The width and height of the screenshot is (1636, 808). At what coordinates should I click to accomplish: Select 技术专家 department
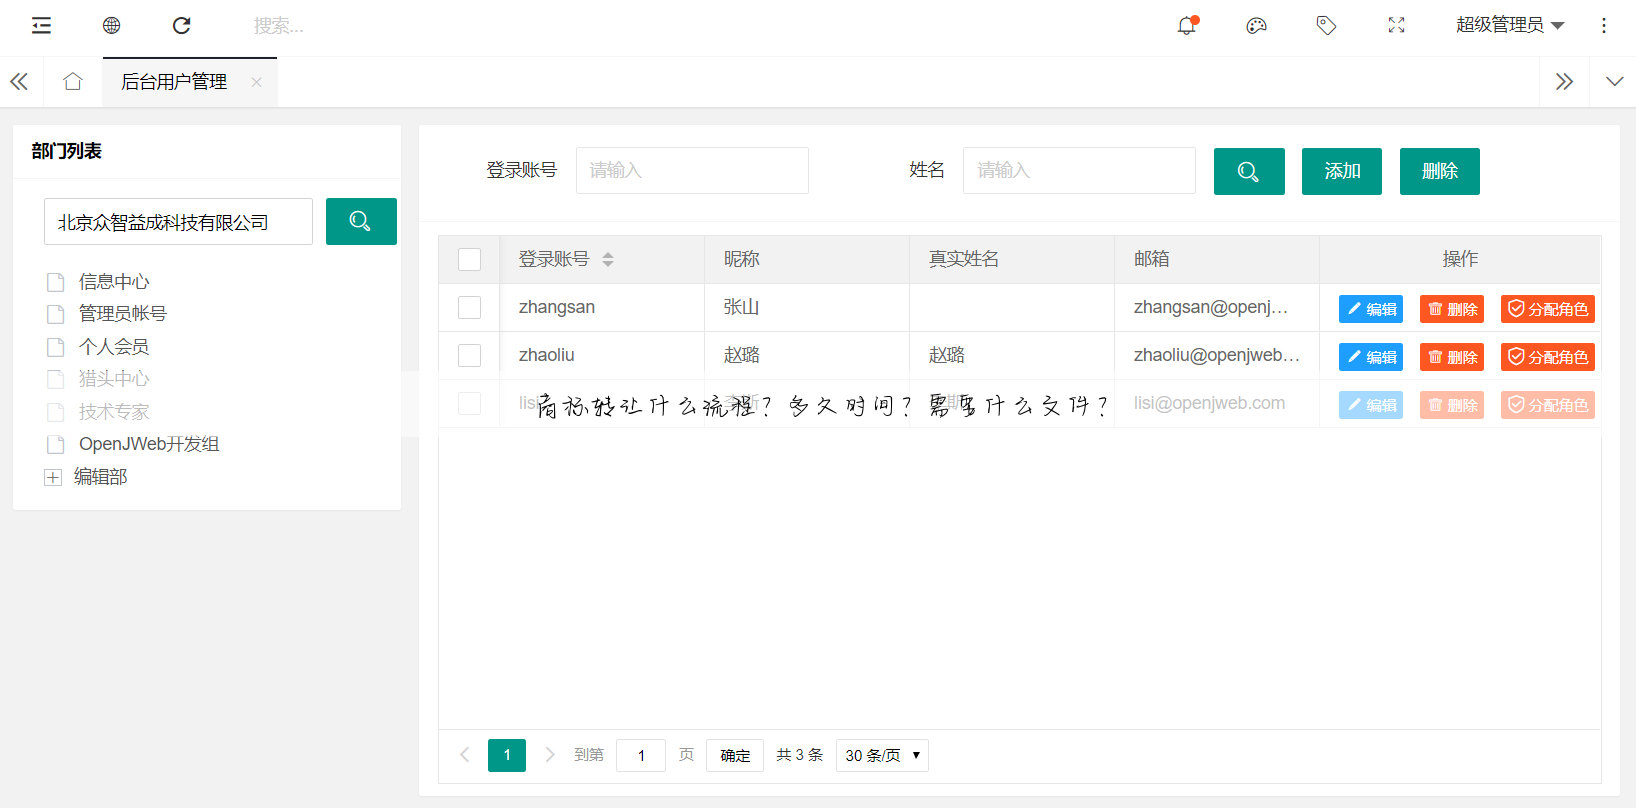pyautogui.click(x=114, y=412)
